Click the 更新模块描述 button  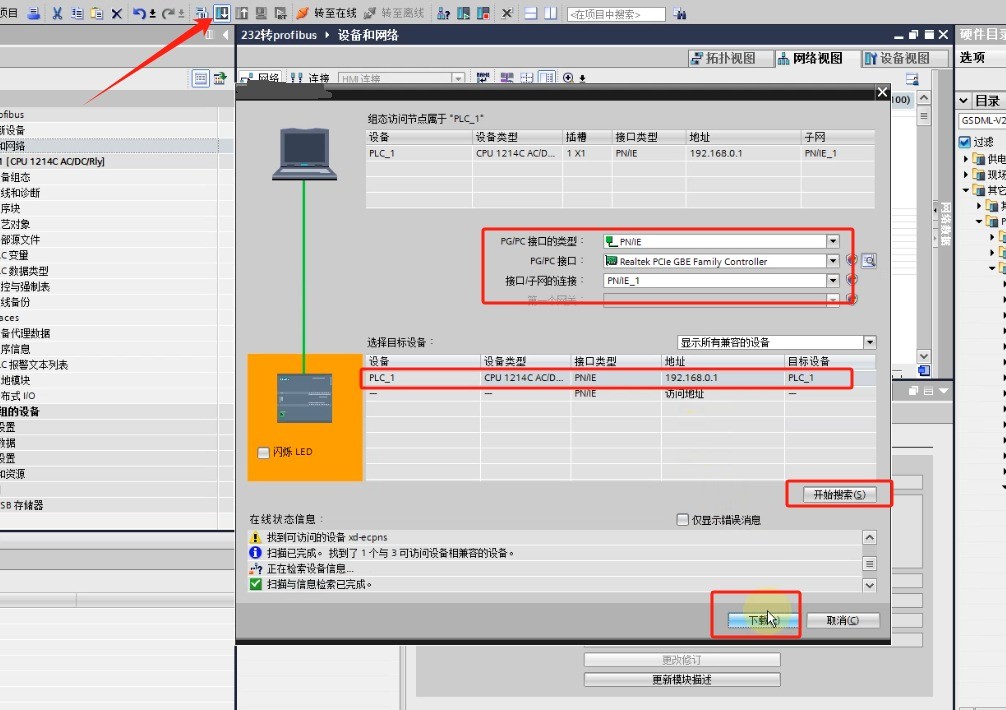pyautogui.click(x=681, y=680)
